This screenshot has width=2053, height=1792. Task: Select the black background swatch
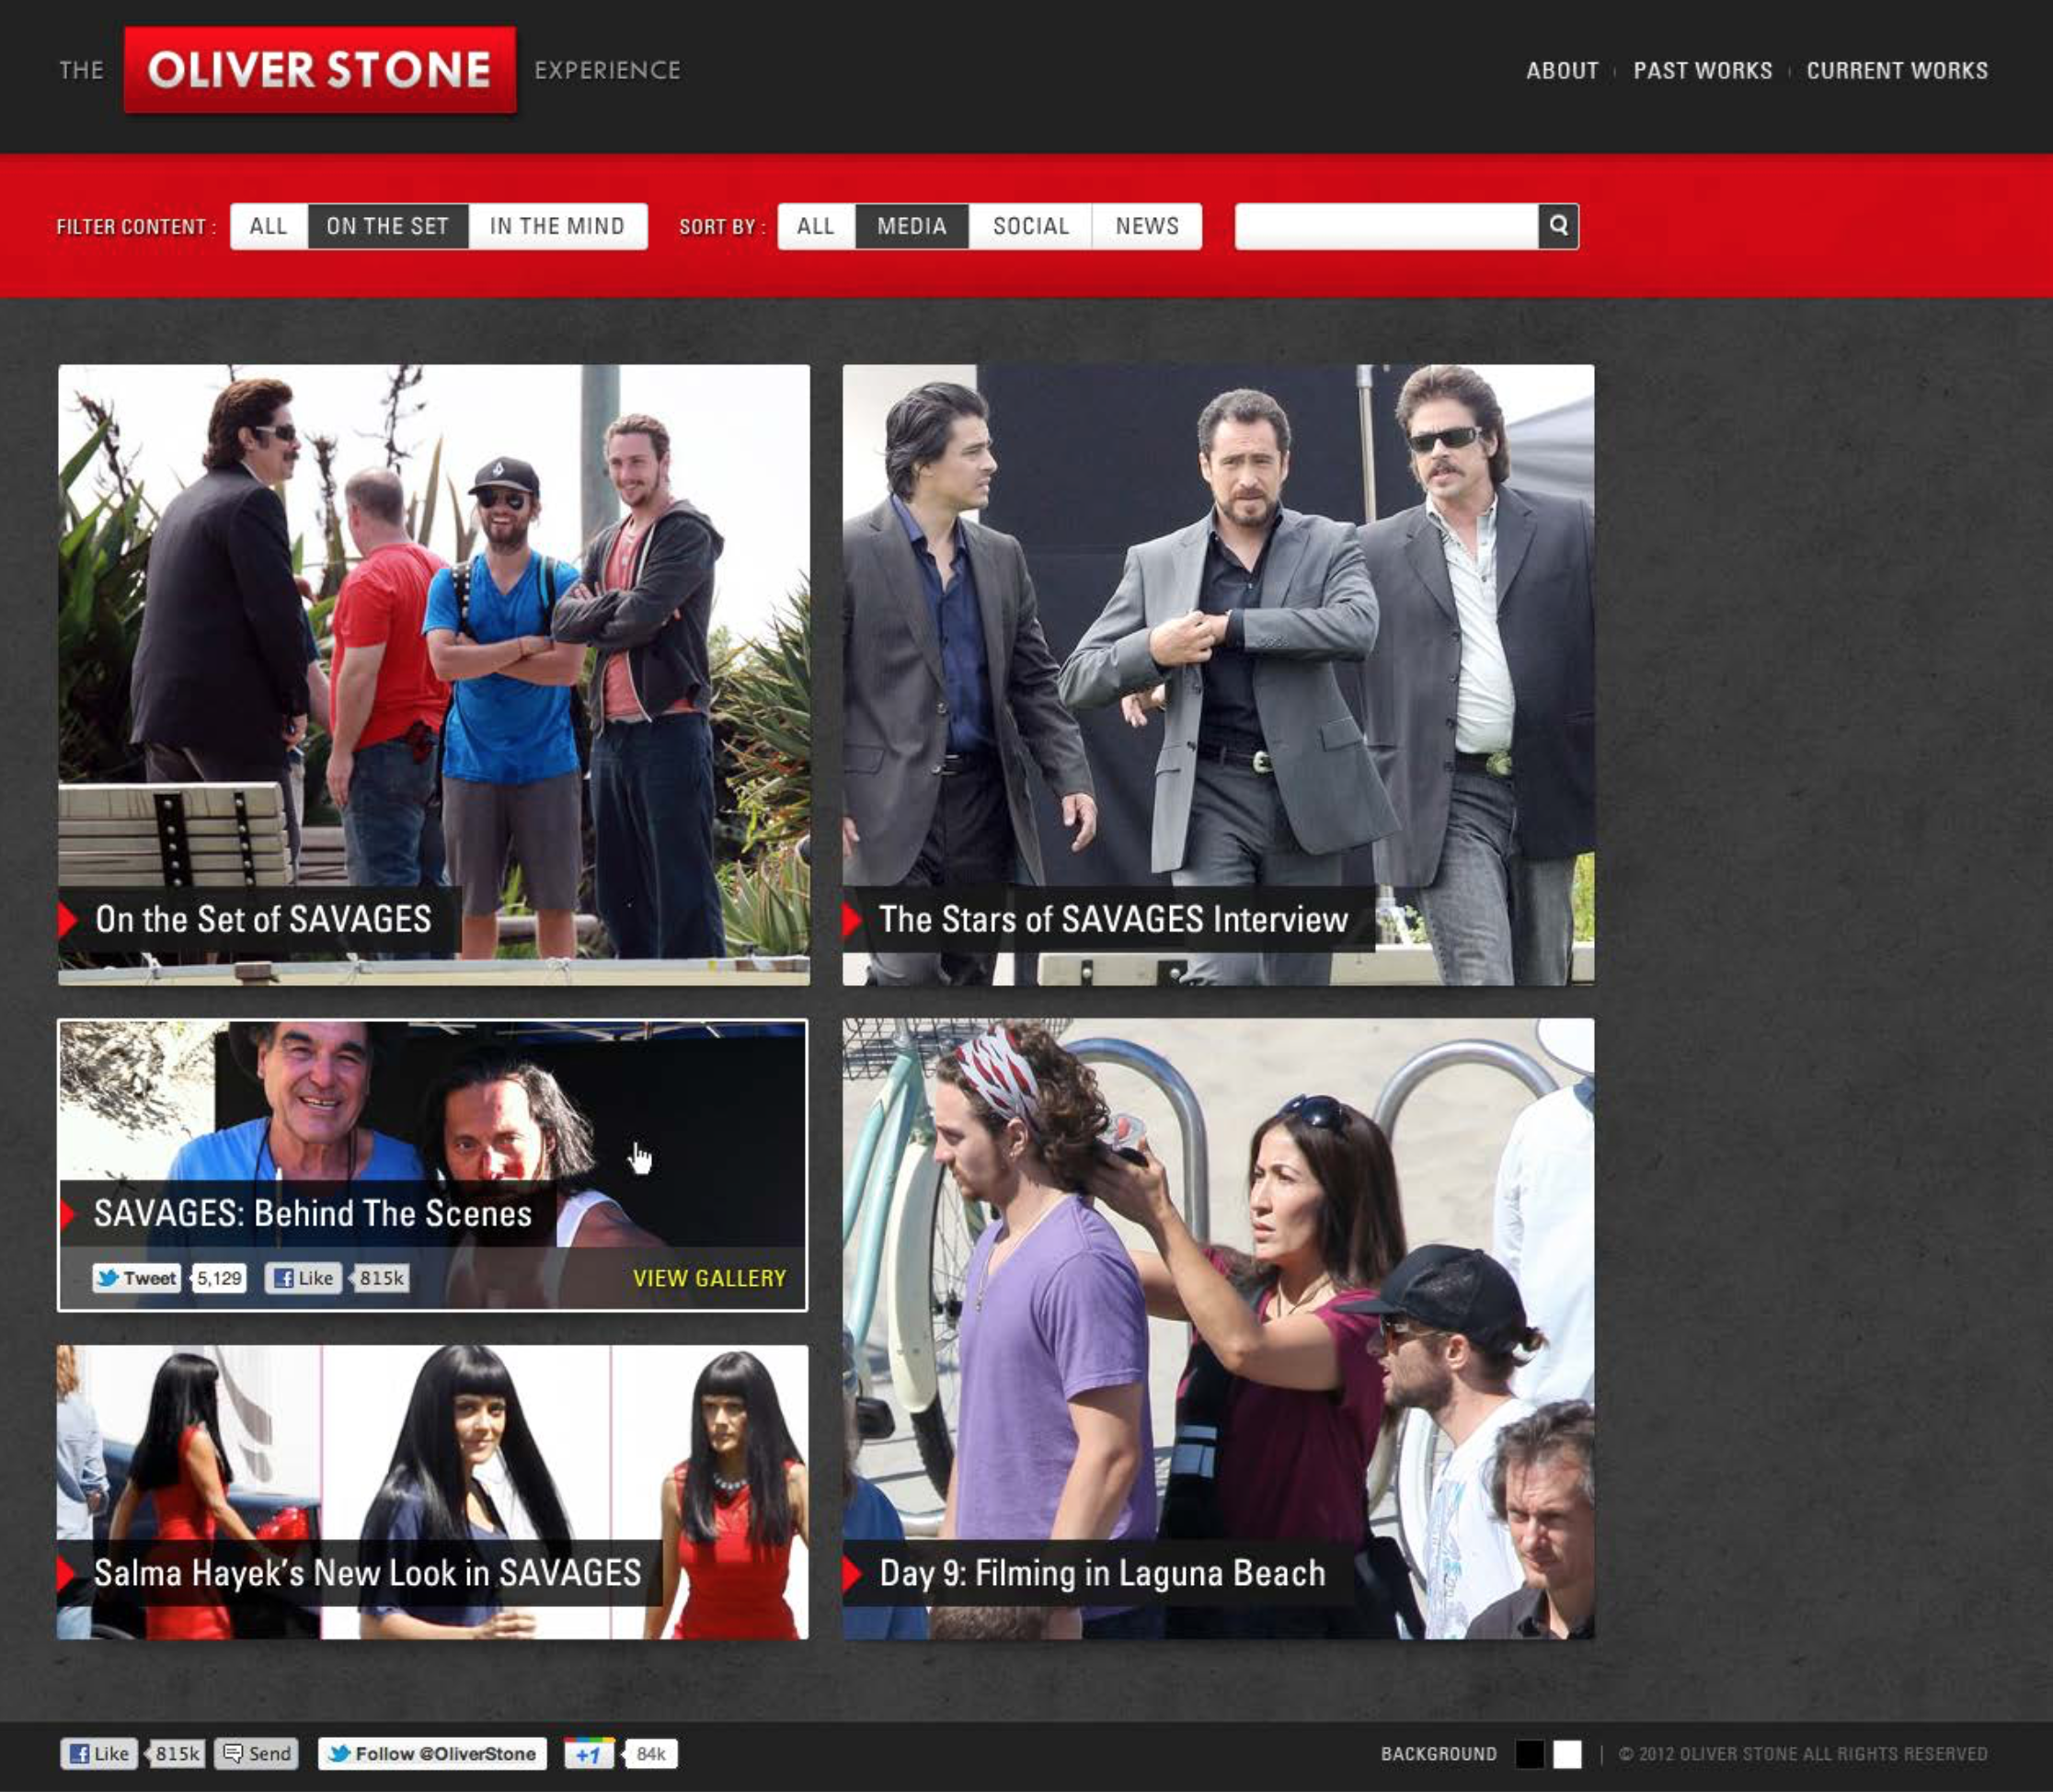pos(1529,1754)
